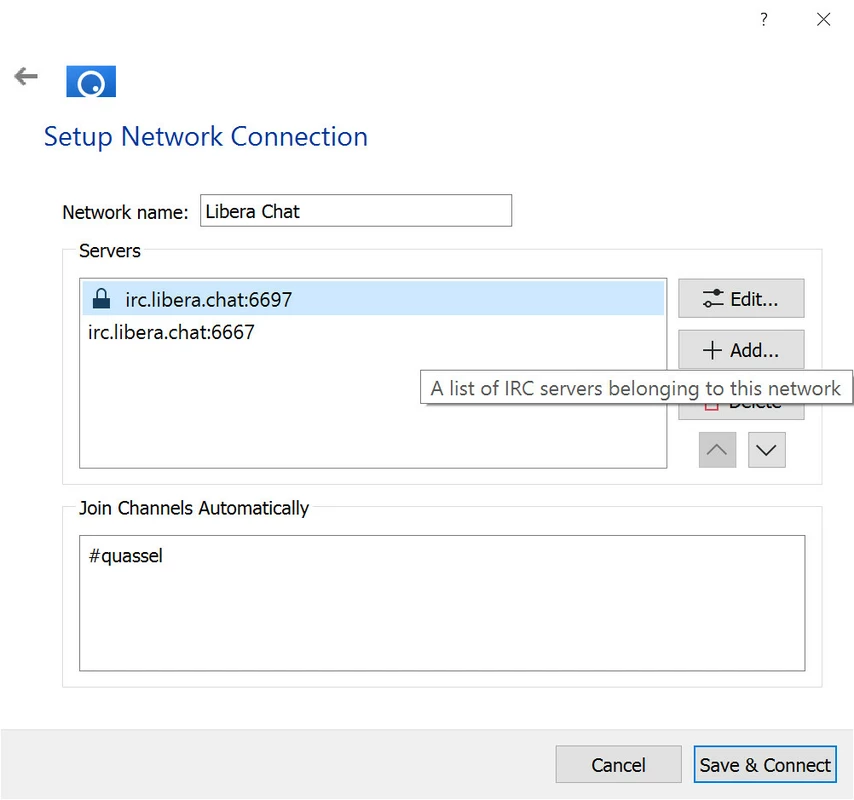
Task: Open Edit... for the selected server
Action: tap(741, 298)
